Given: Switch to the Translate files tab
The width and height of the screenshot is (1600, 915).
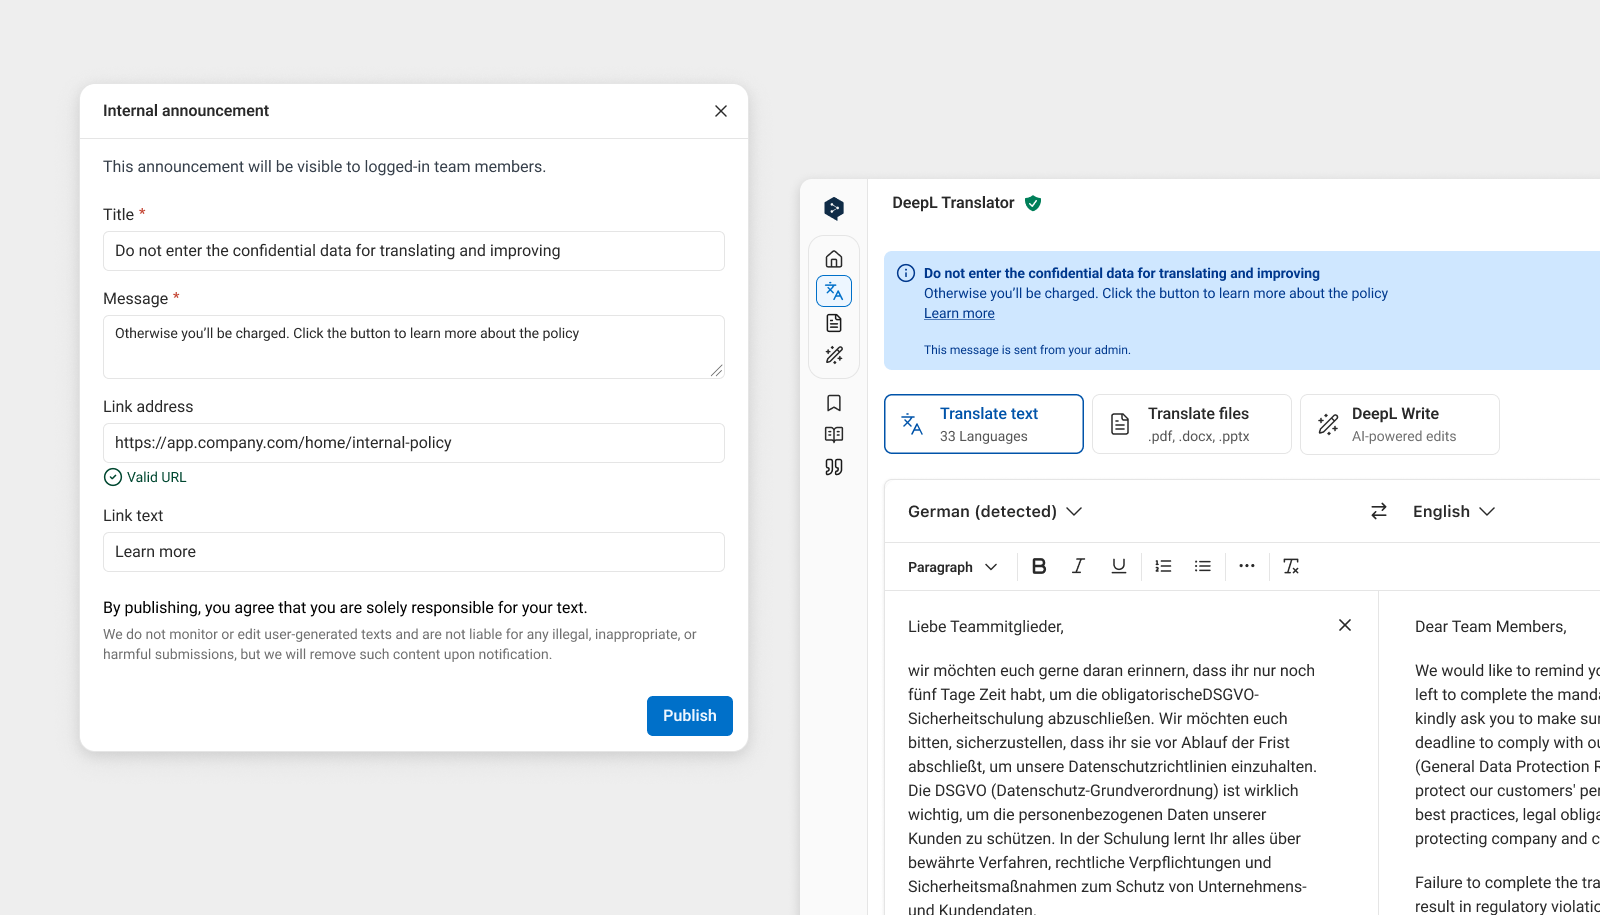Looking at the screenshot, I should point(1192,424).
